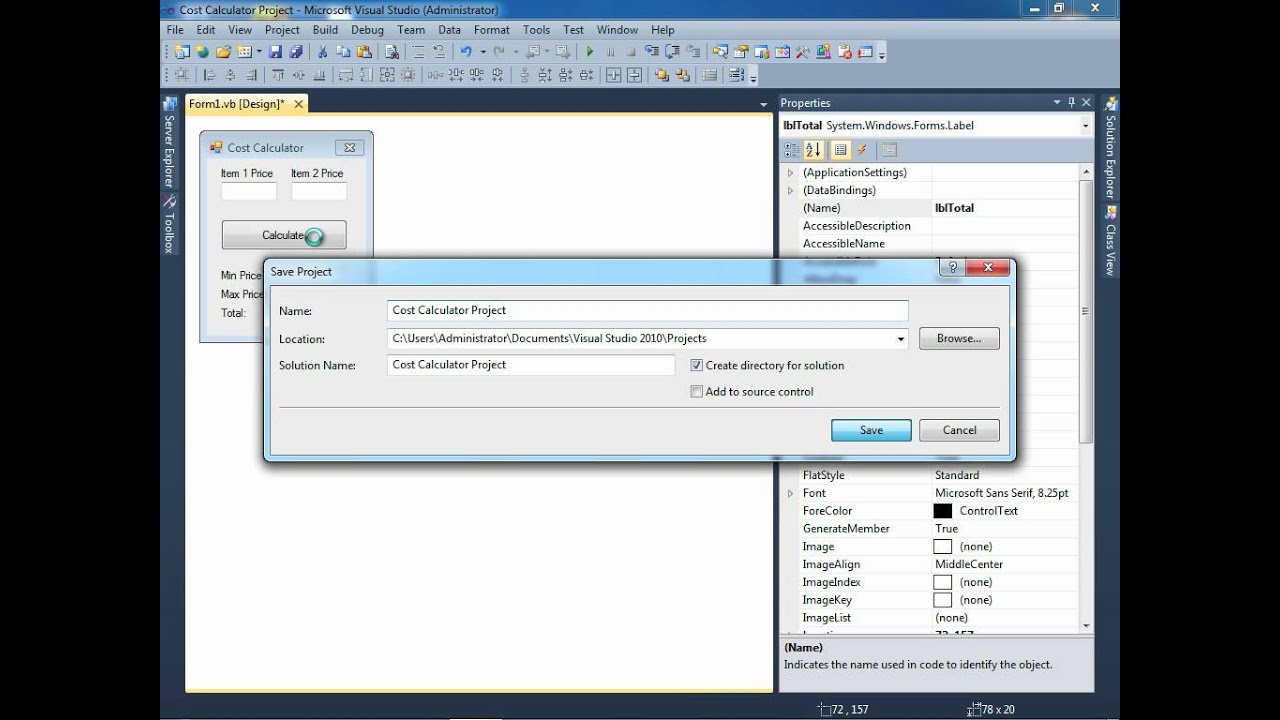Click the Calculate button on the form
The height and width of the screenshot is (720, 1280).
[283, 236]
